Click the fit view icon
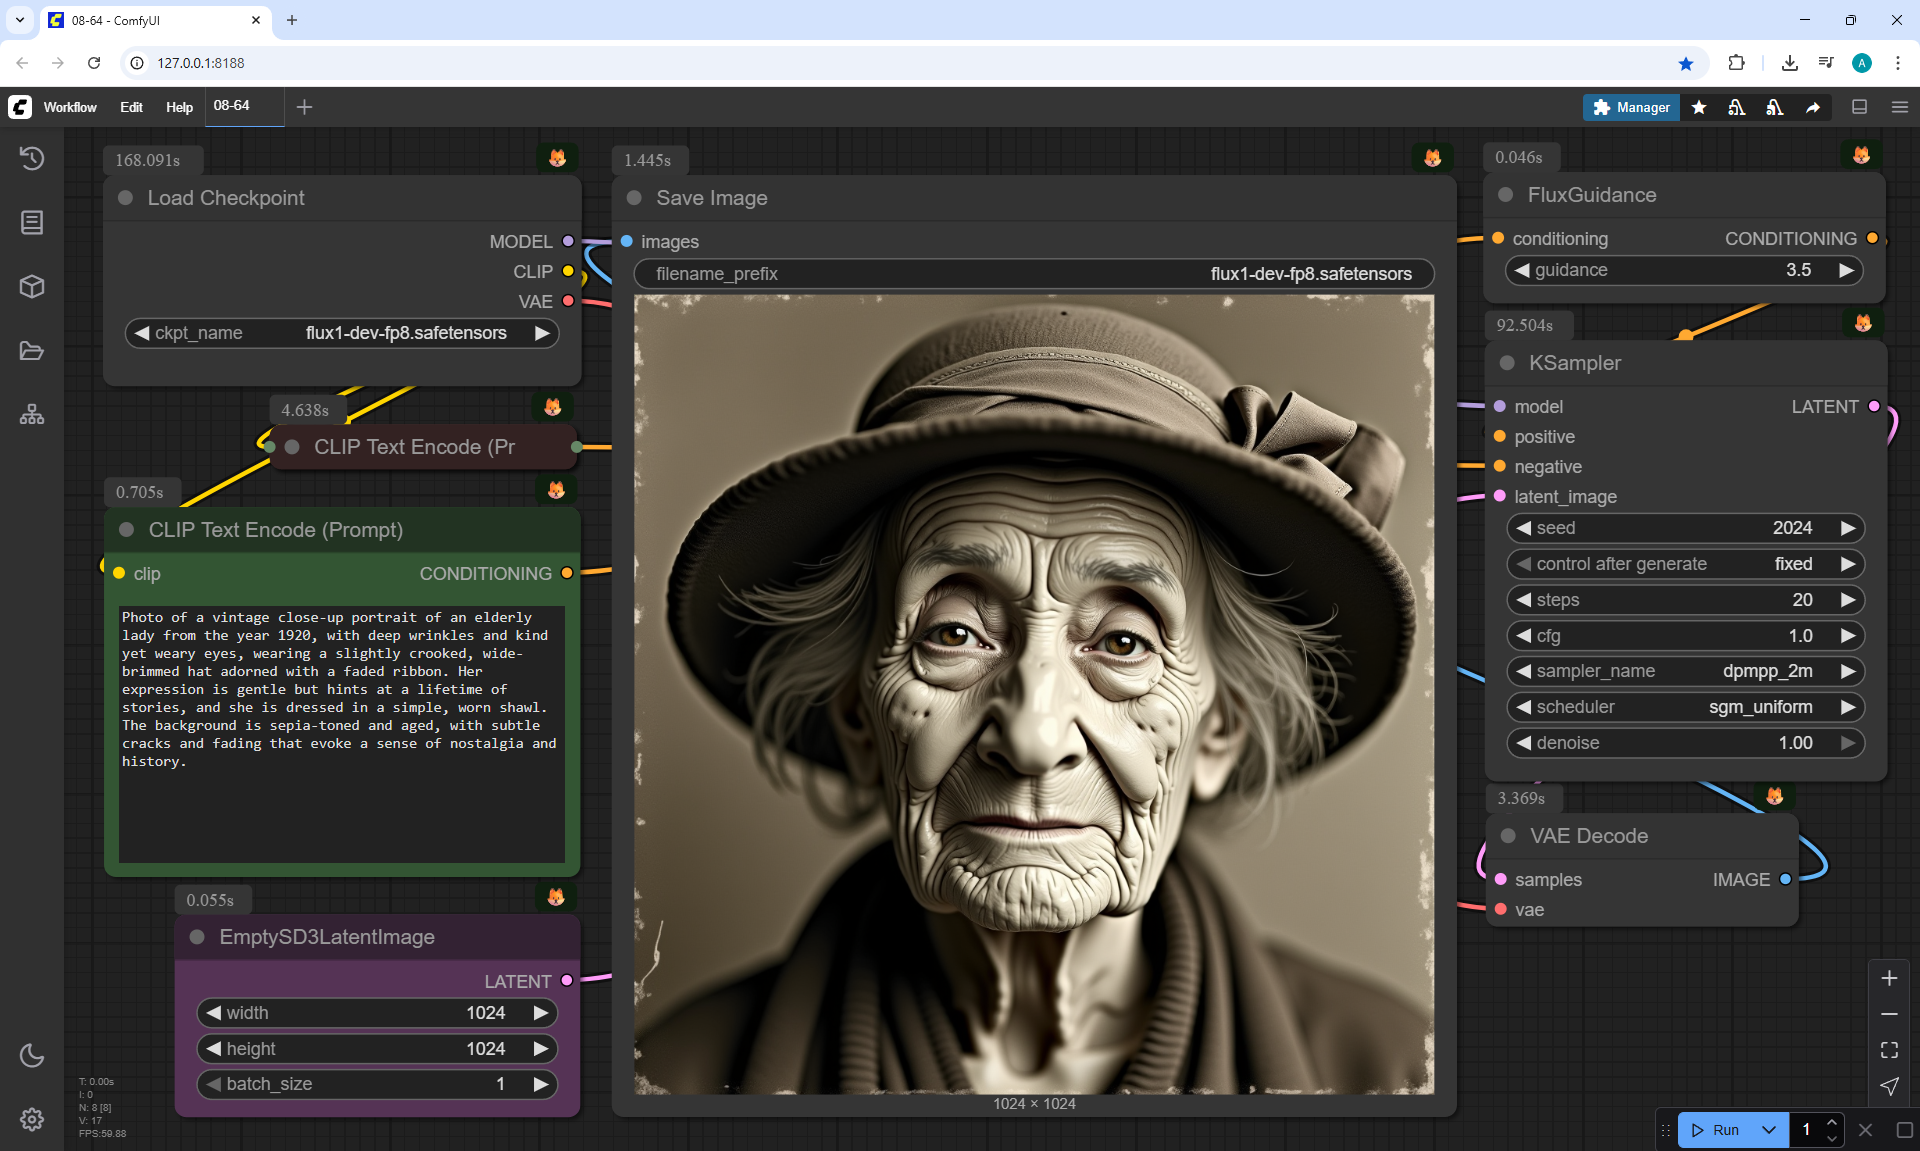This screenshot has width=1920, height=1151. click(x=1889, y=1050)
